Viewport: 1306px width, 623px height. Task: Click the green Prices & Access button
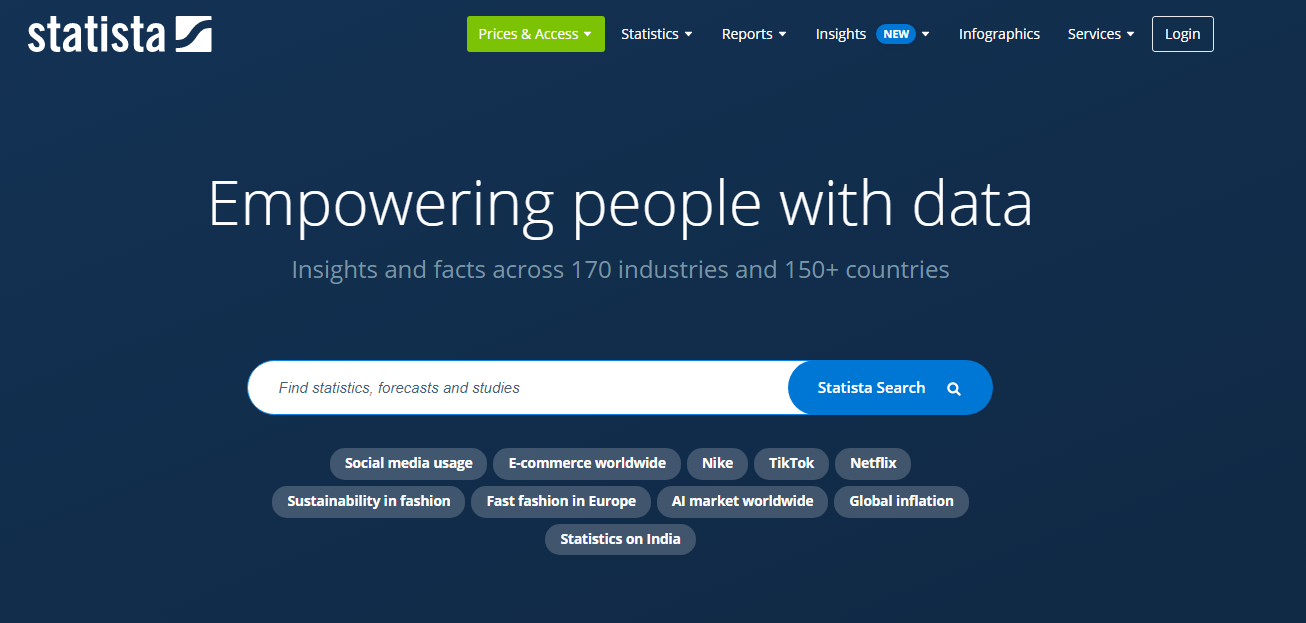(x=536, y=34)
